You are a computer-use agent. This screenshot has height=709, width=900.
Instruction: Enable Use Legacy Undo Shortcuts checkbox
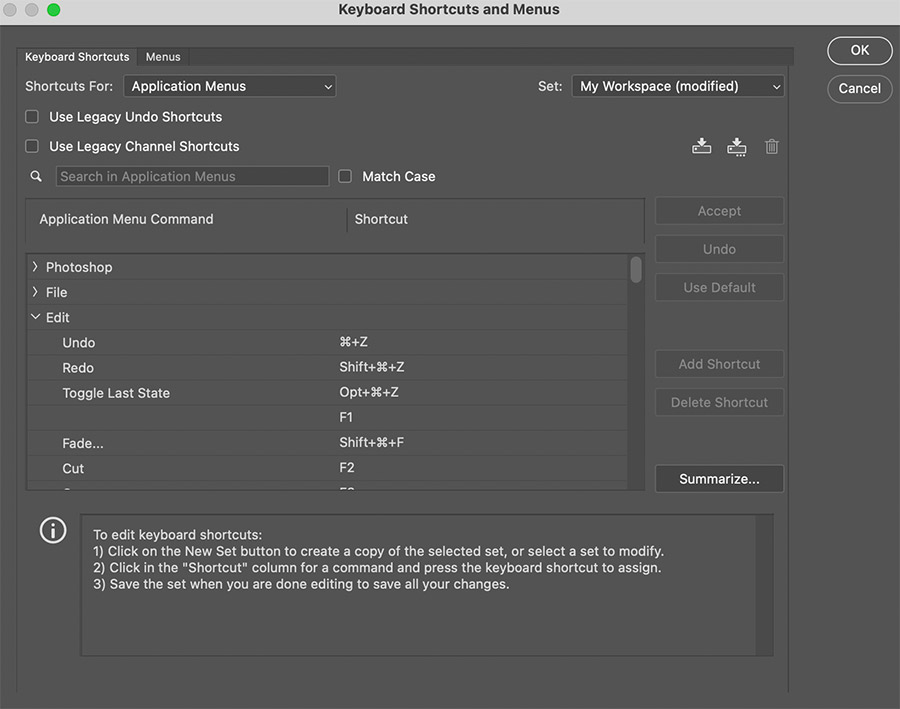[32, 117]
